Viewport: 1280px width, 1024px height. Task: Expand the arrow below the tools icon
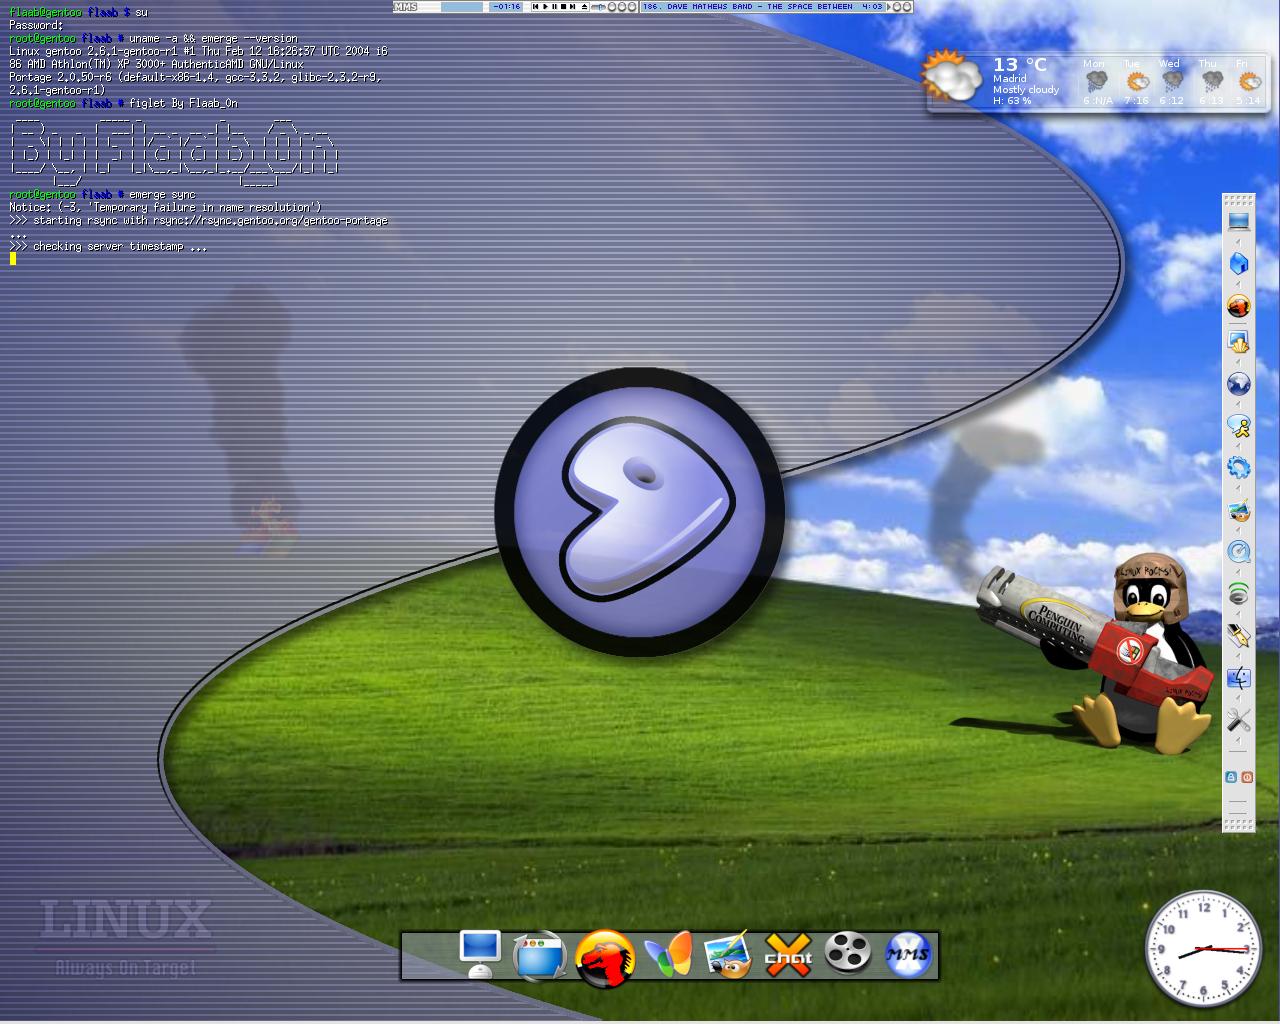click(1238, 738)
